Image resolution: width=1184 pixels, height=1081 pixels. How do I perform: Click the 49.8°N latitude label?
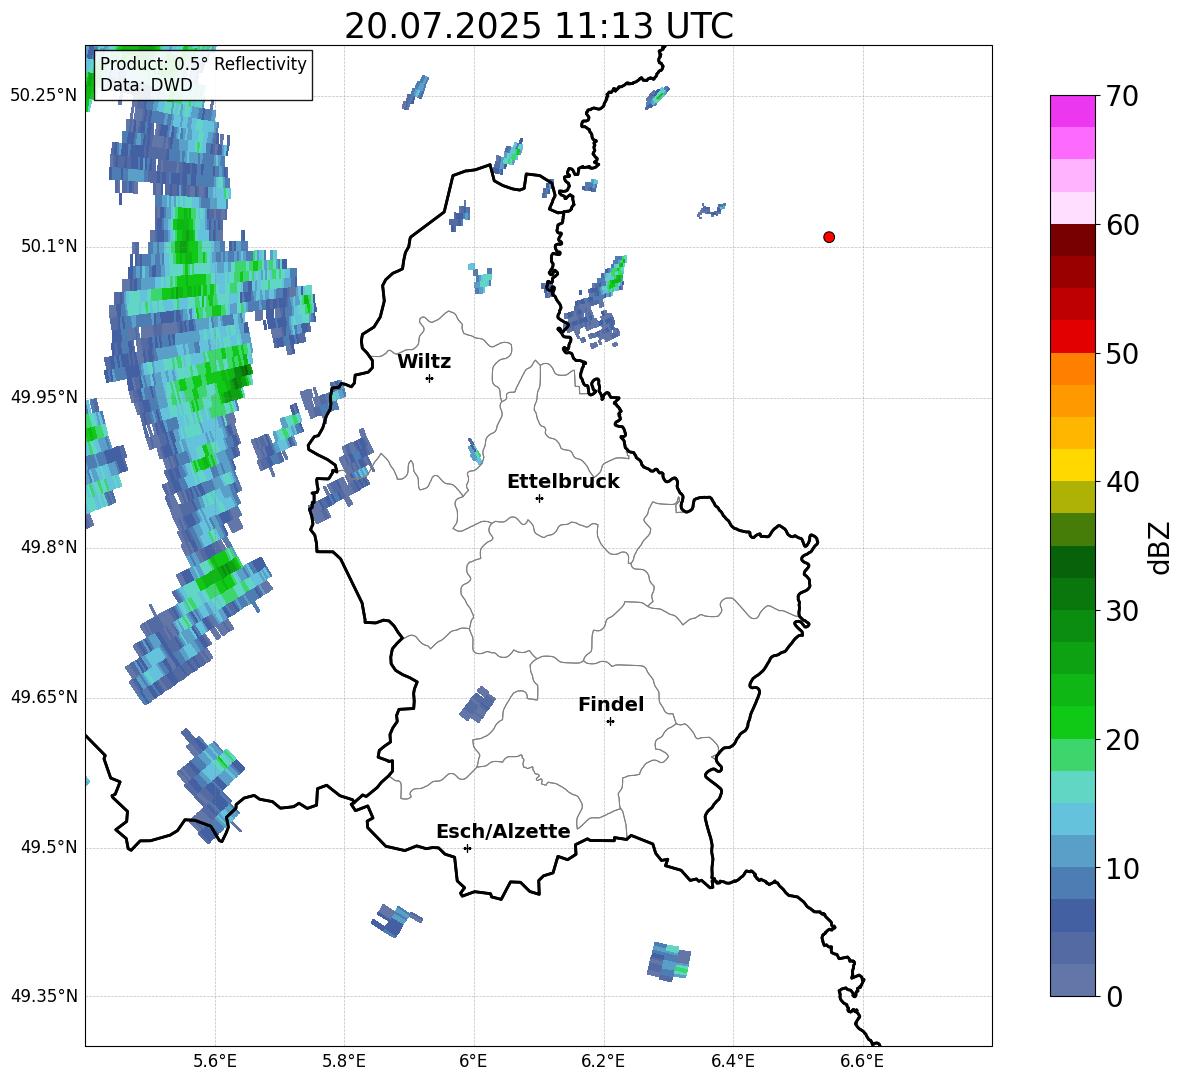pyautogui.click(x=49, y=547)
